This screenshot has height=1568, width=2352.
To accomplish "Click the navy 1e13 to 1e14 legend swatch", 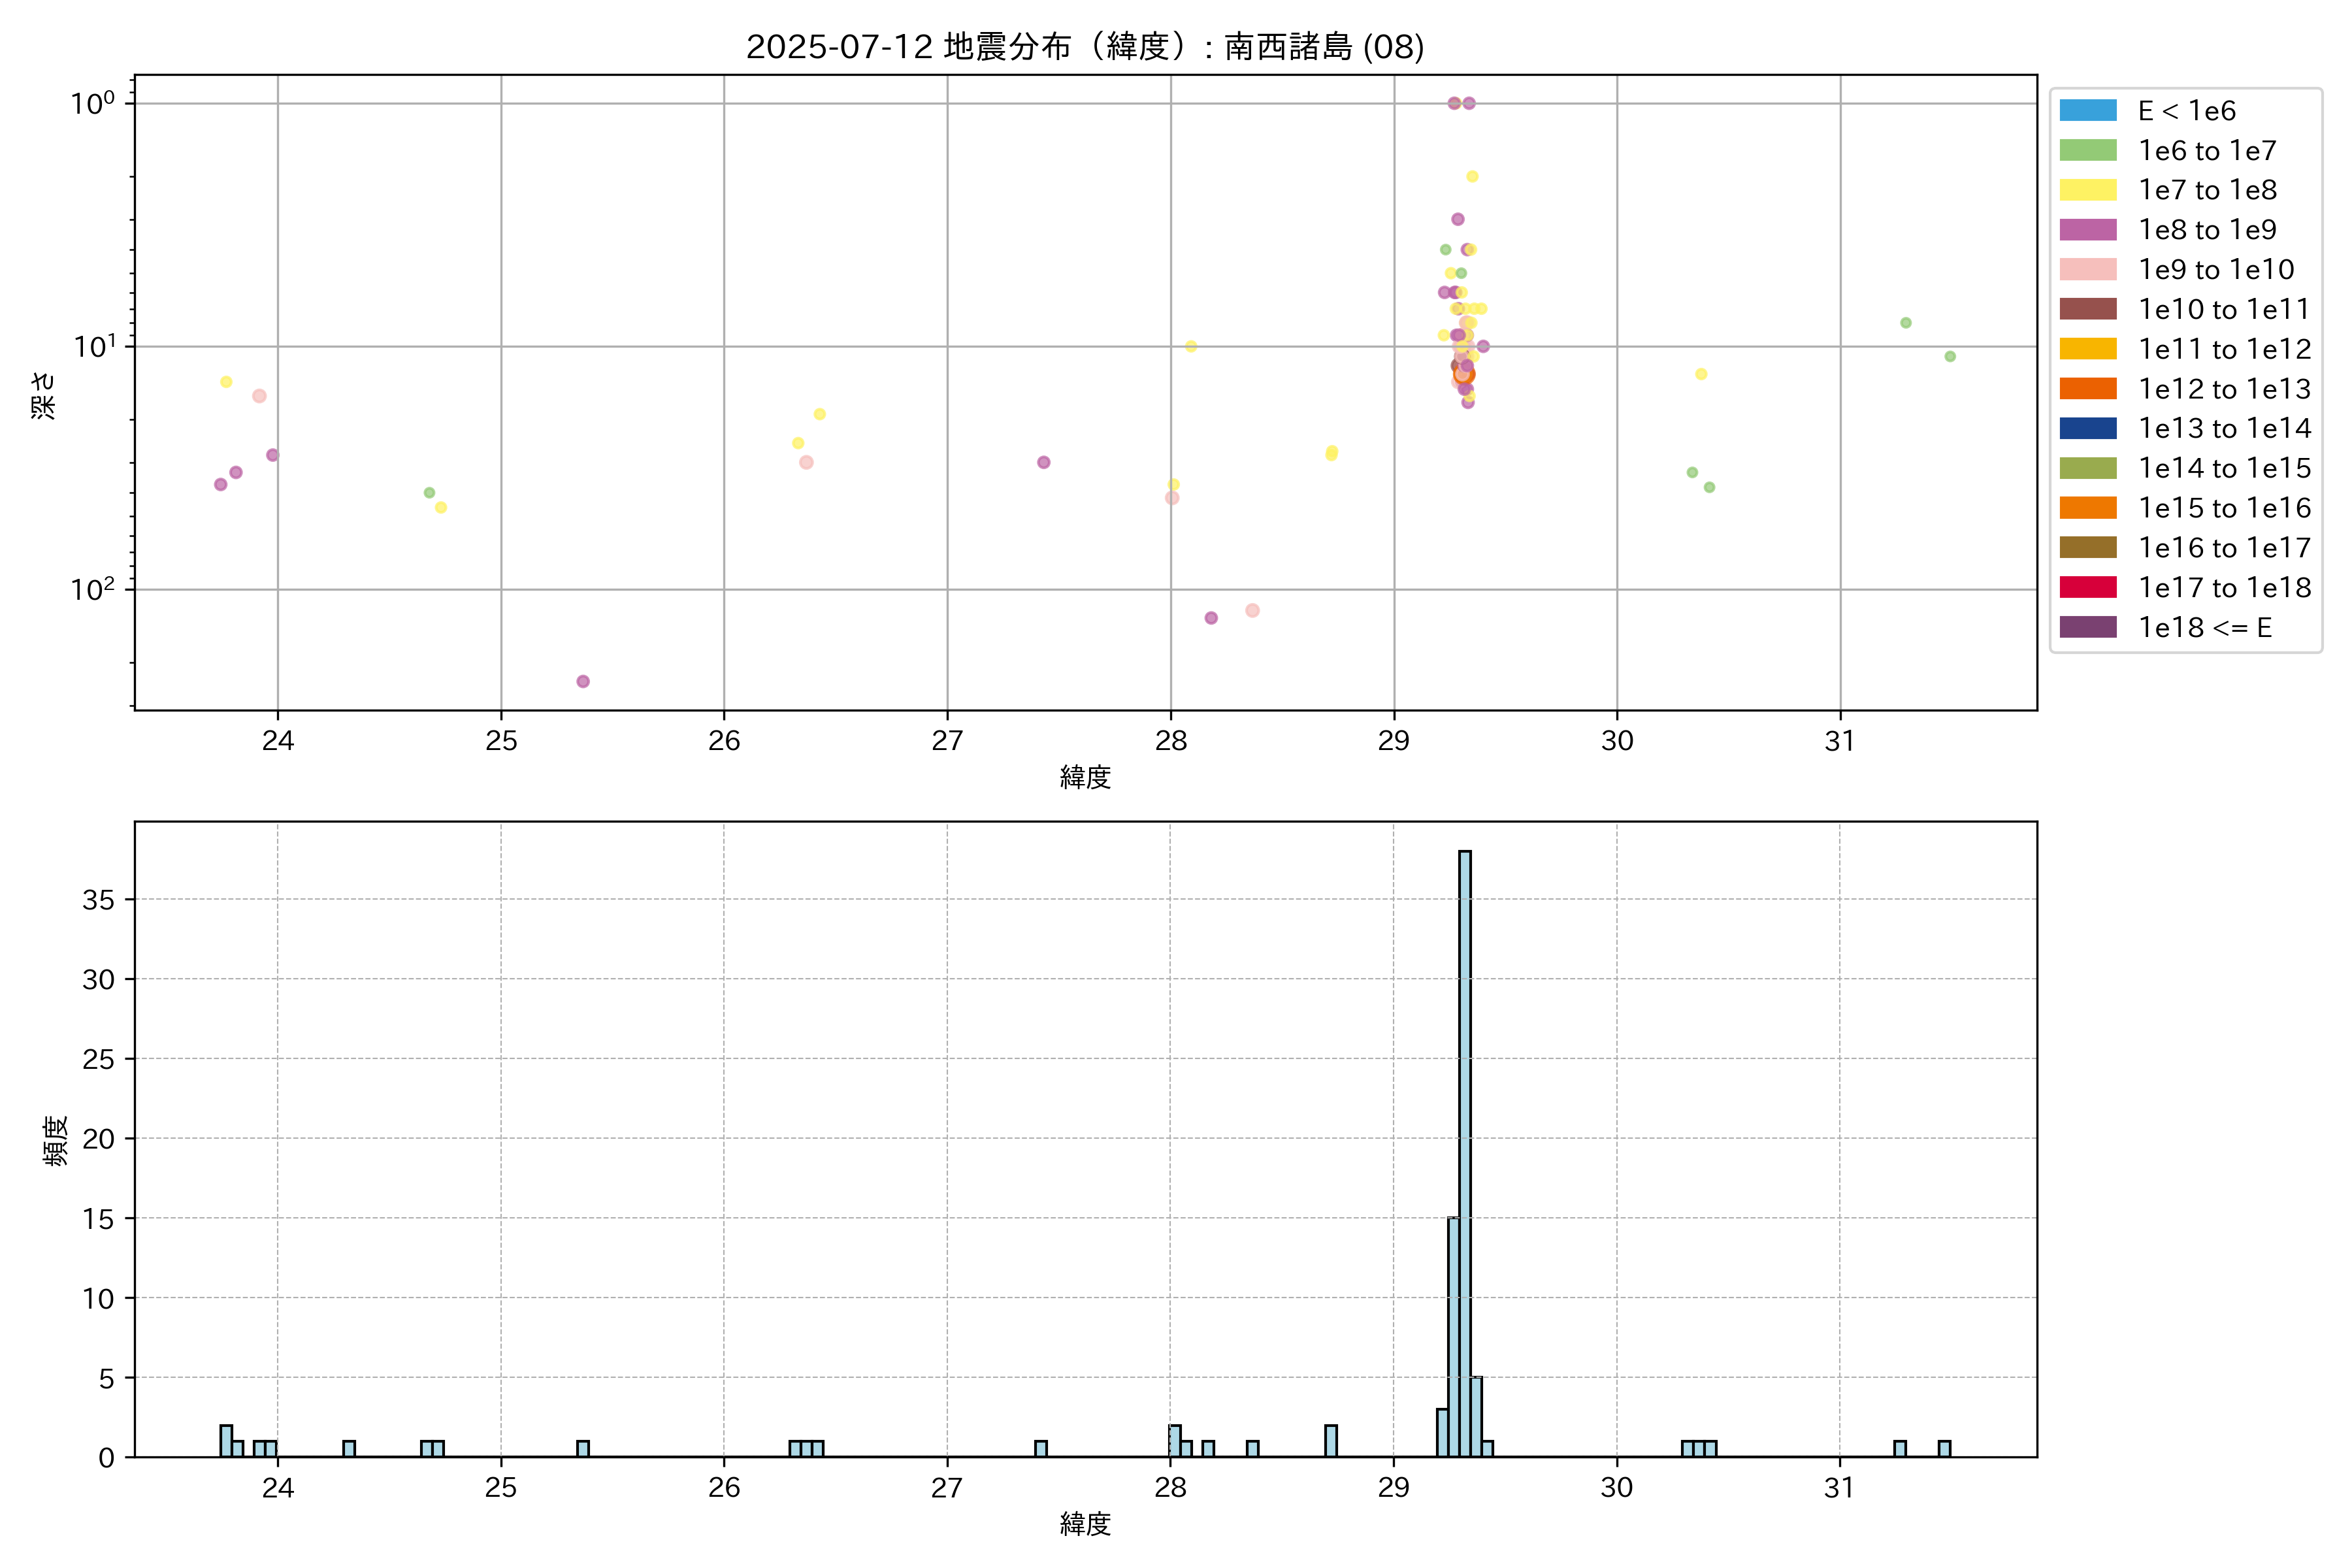I will 2087,428.
